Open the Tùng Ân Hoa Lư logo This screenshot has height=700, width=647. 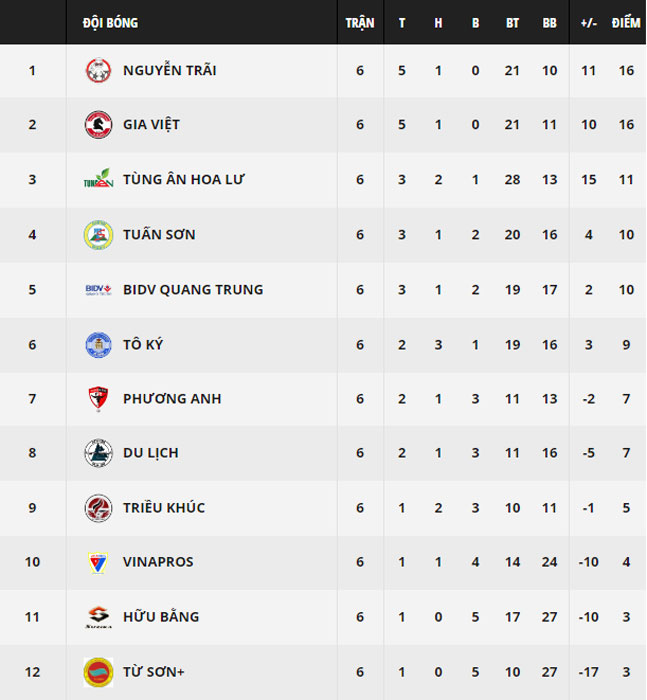[x=98, y=179]
